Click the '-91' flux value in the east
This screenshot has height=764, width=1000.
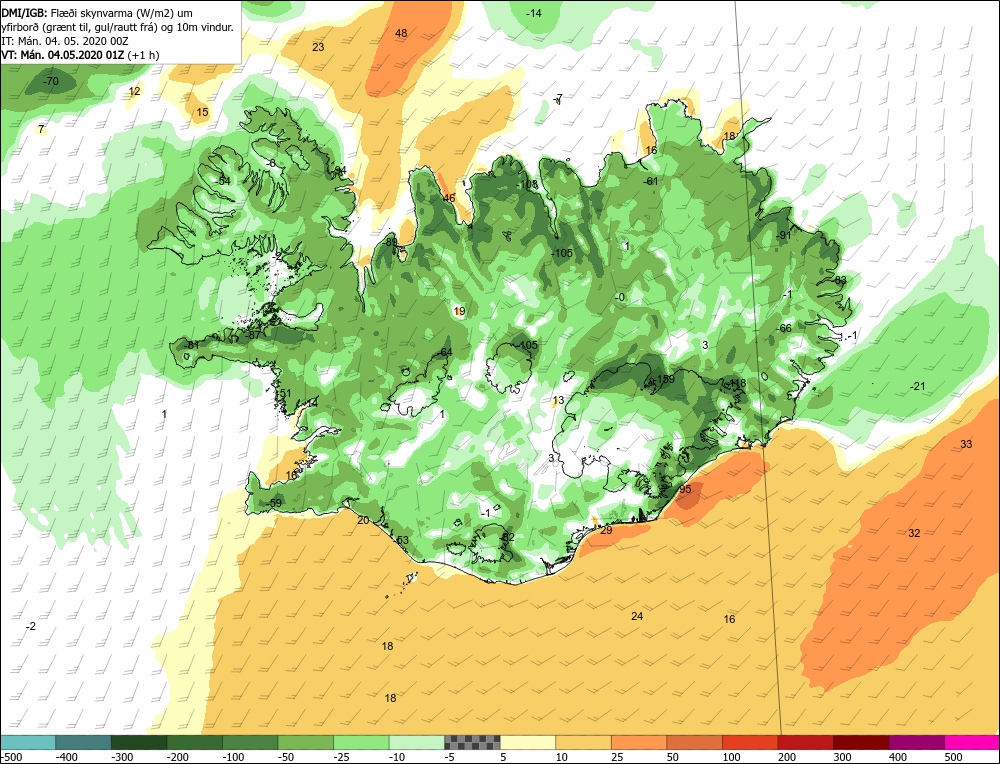(783, 235)
